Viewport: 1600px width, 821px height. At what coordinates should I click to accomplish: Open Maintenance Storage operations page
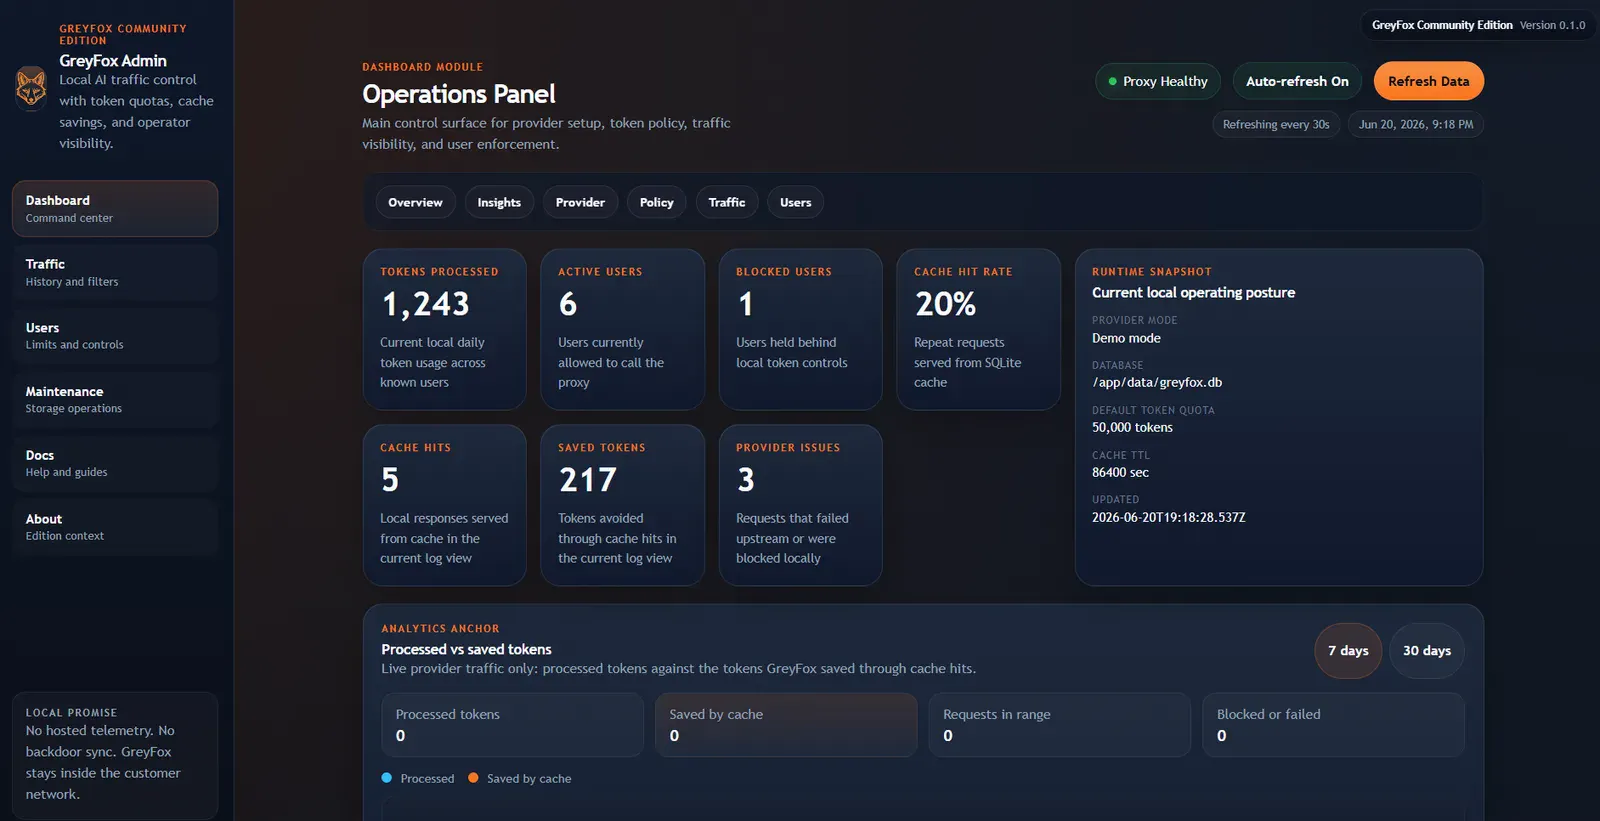point(115,400)
